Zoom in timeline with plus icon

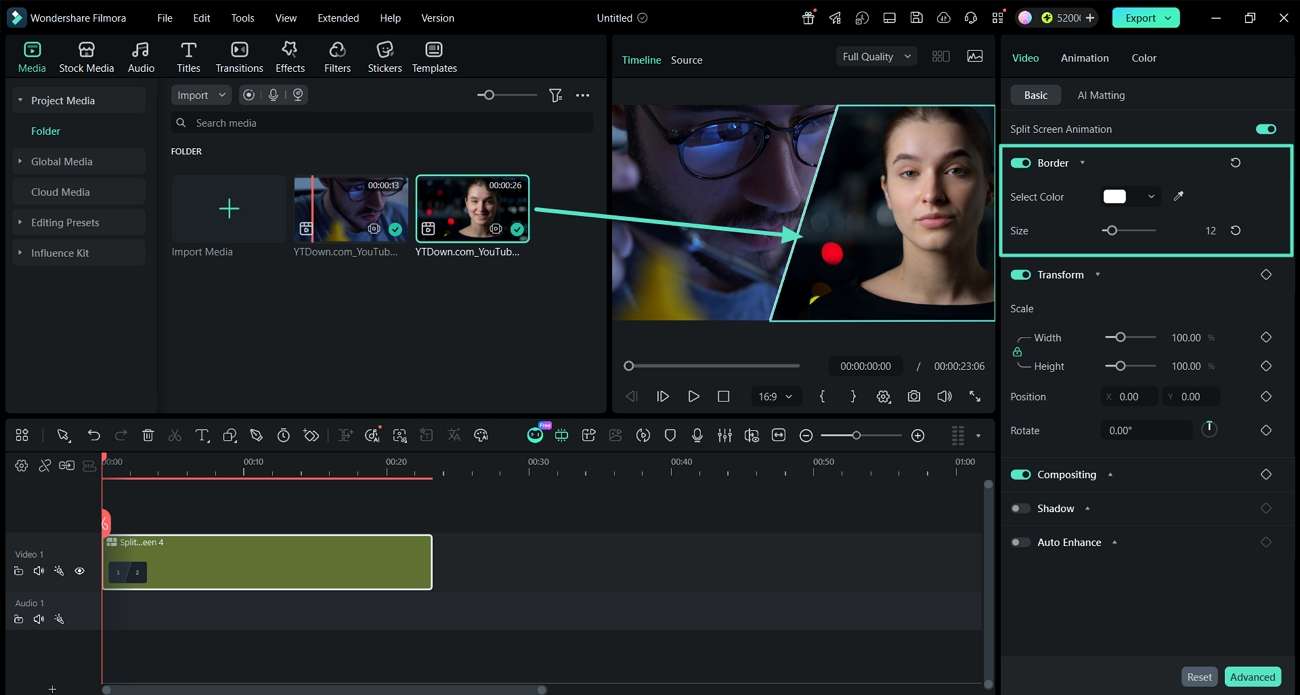click(918, 435)
